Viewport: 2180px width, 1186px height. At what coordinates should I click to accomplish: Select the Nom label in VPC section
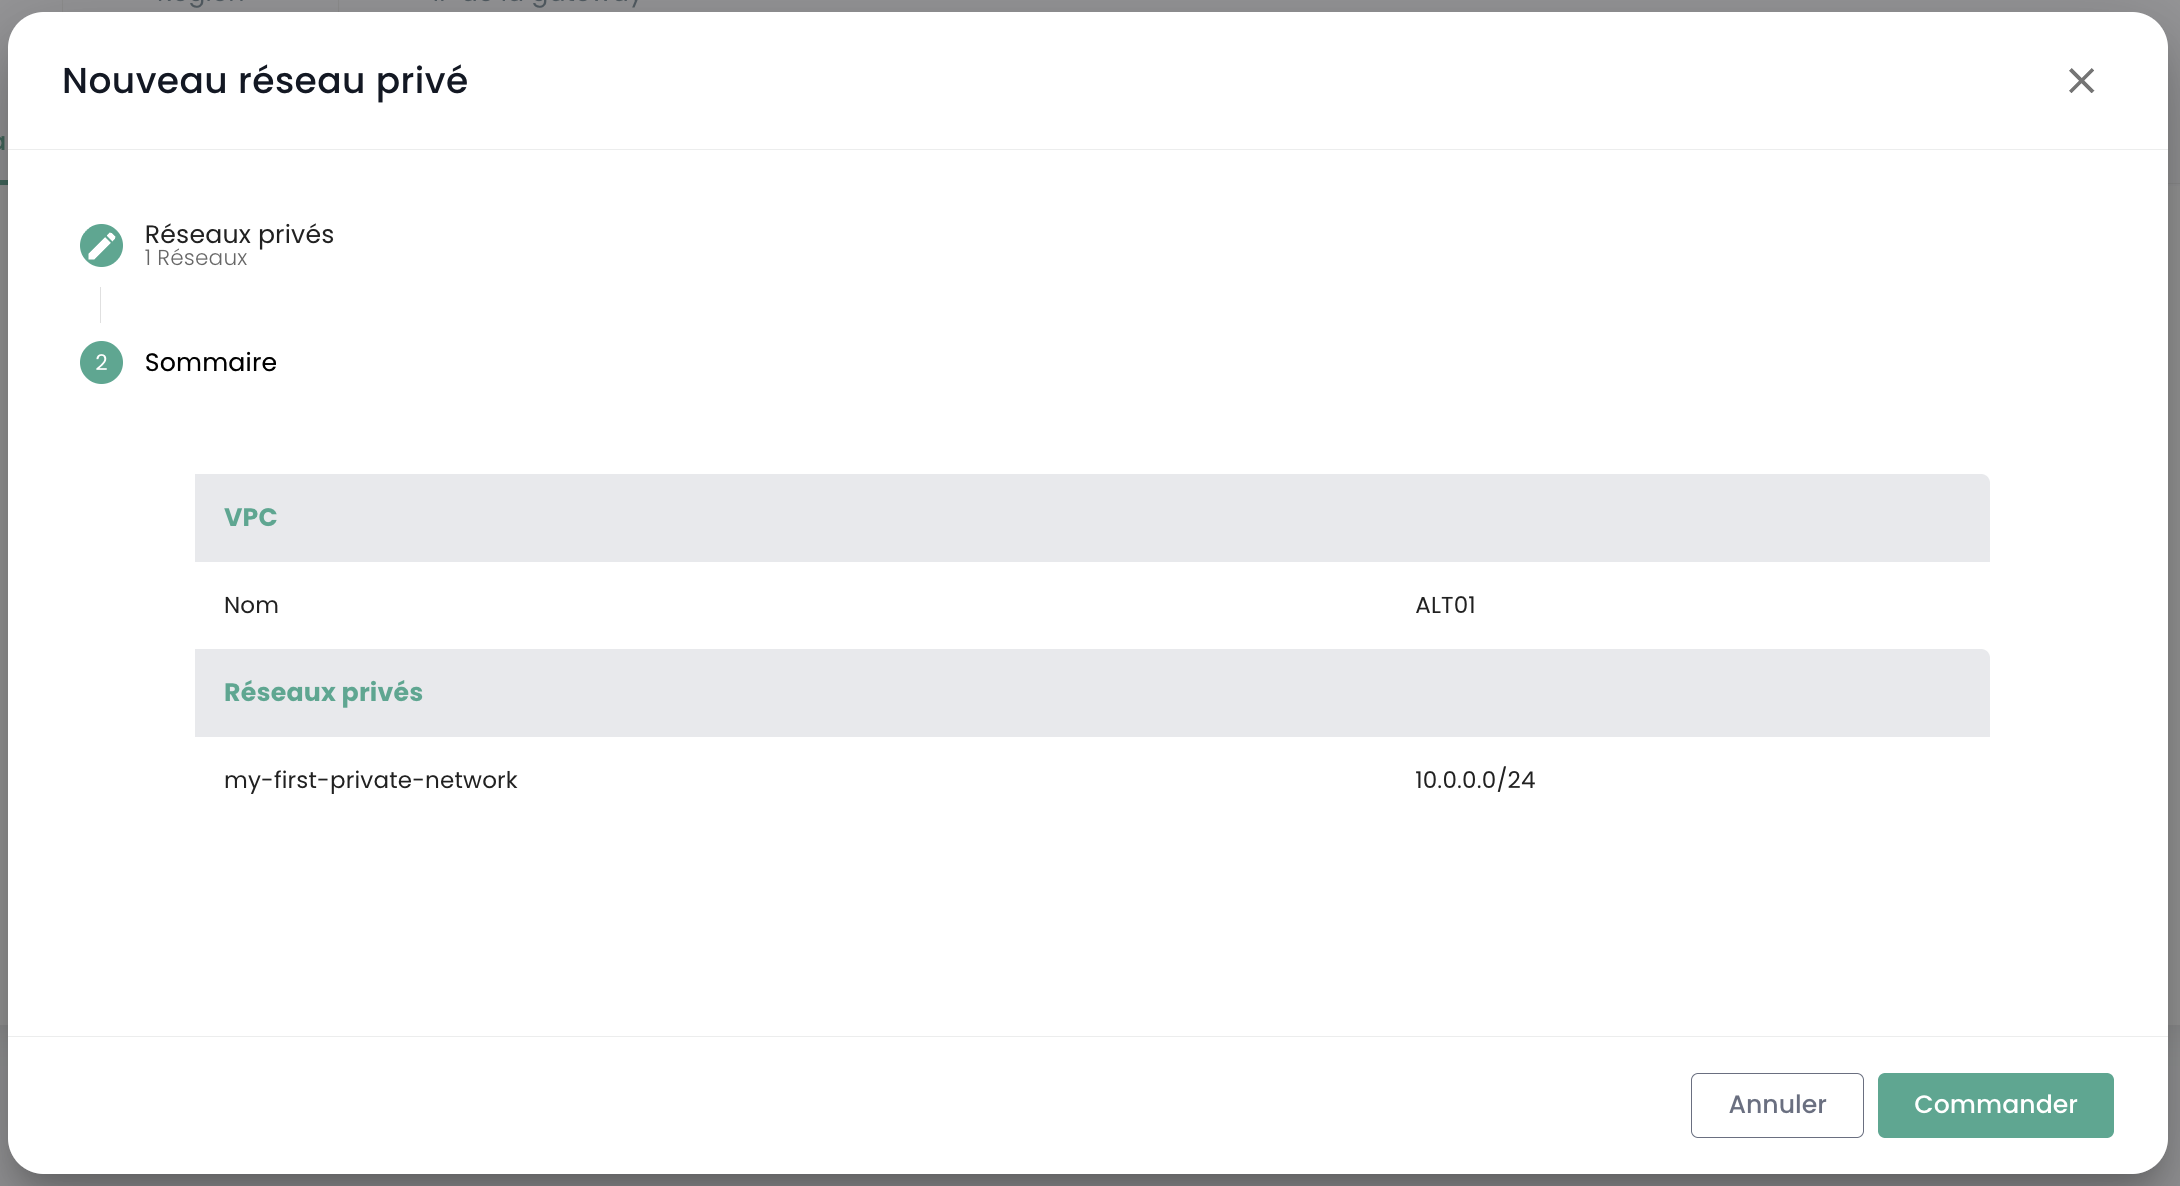(x=251, y=605)
